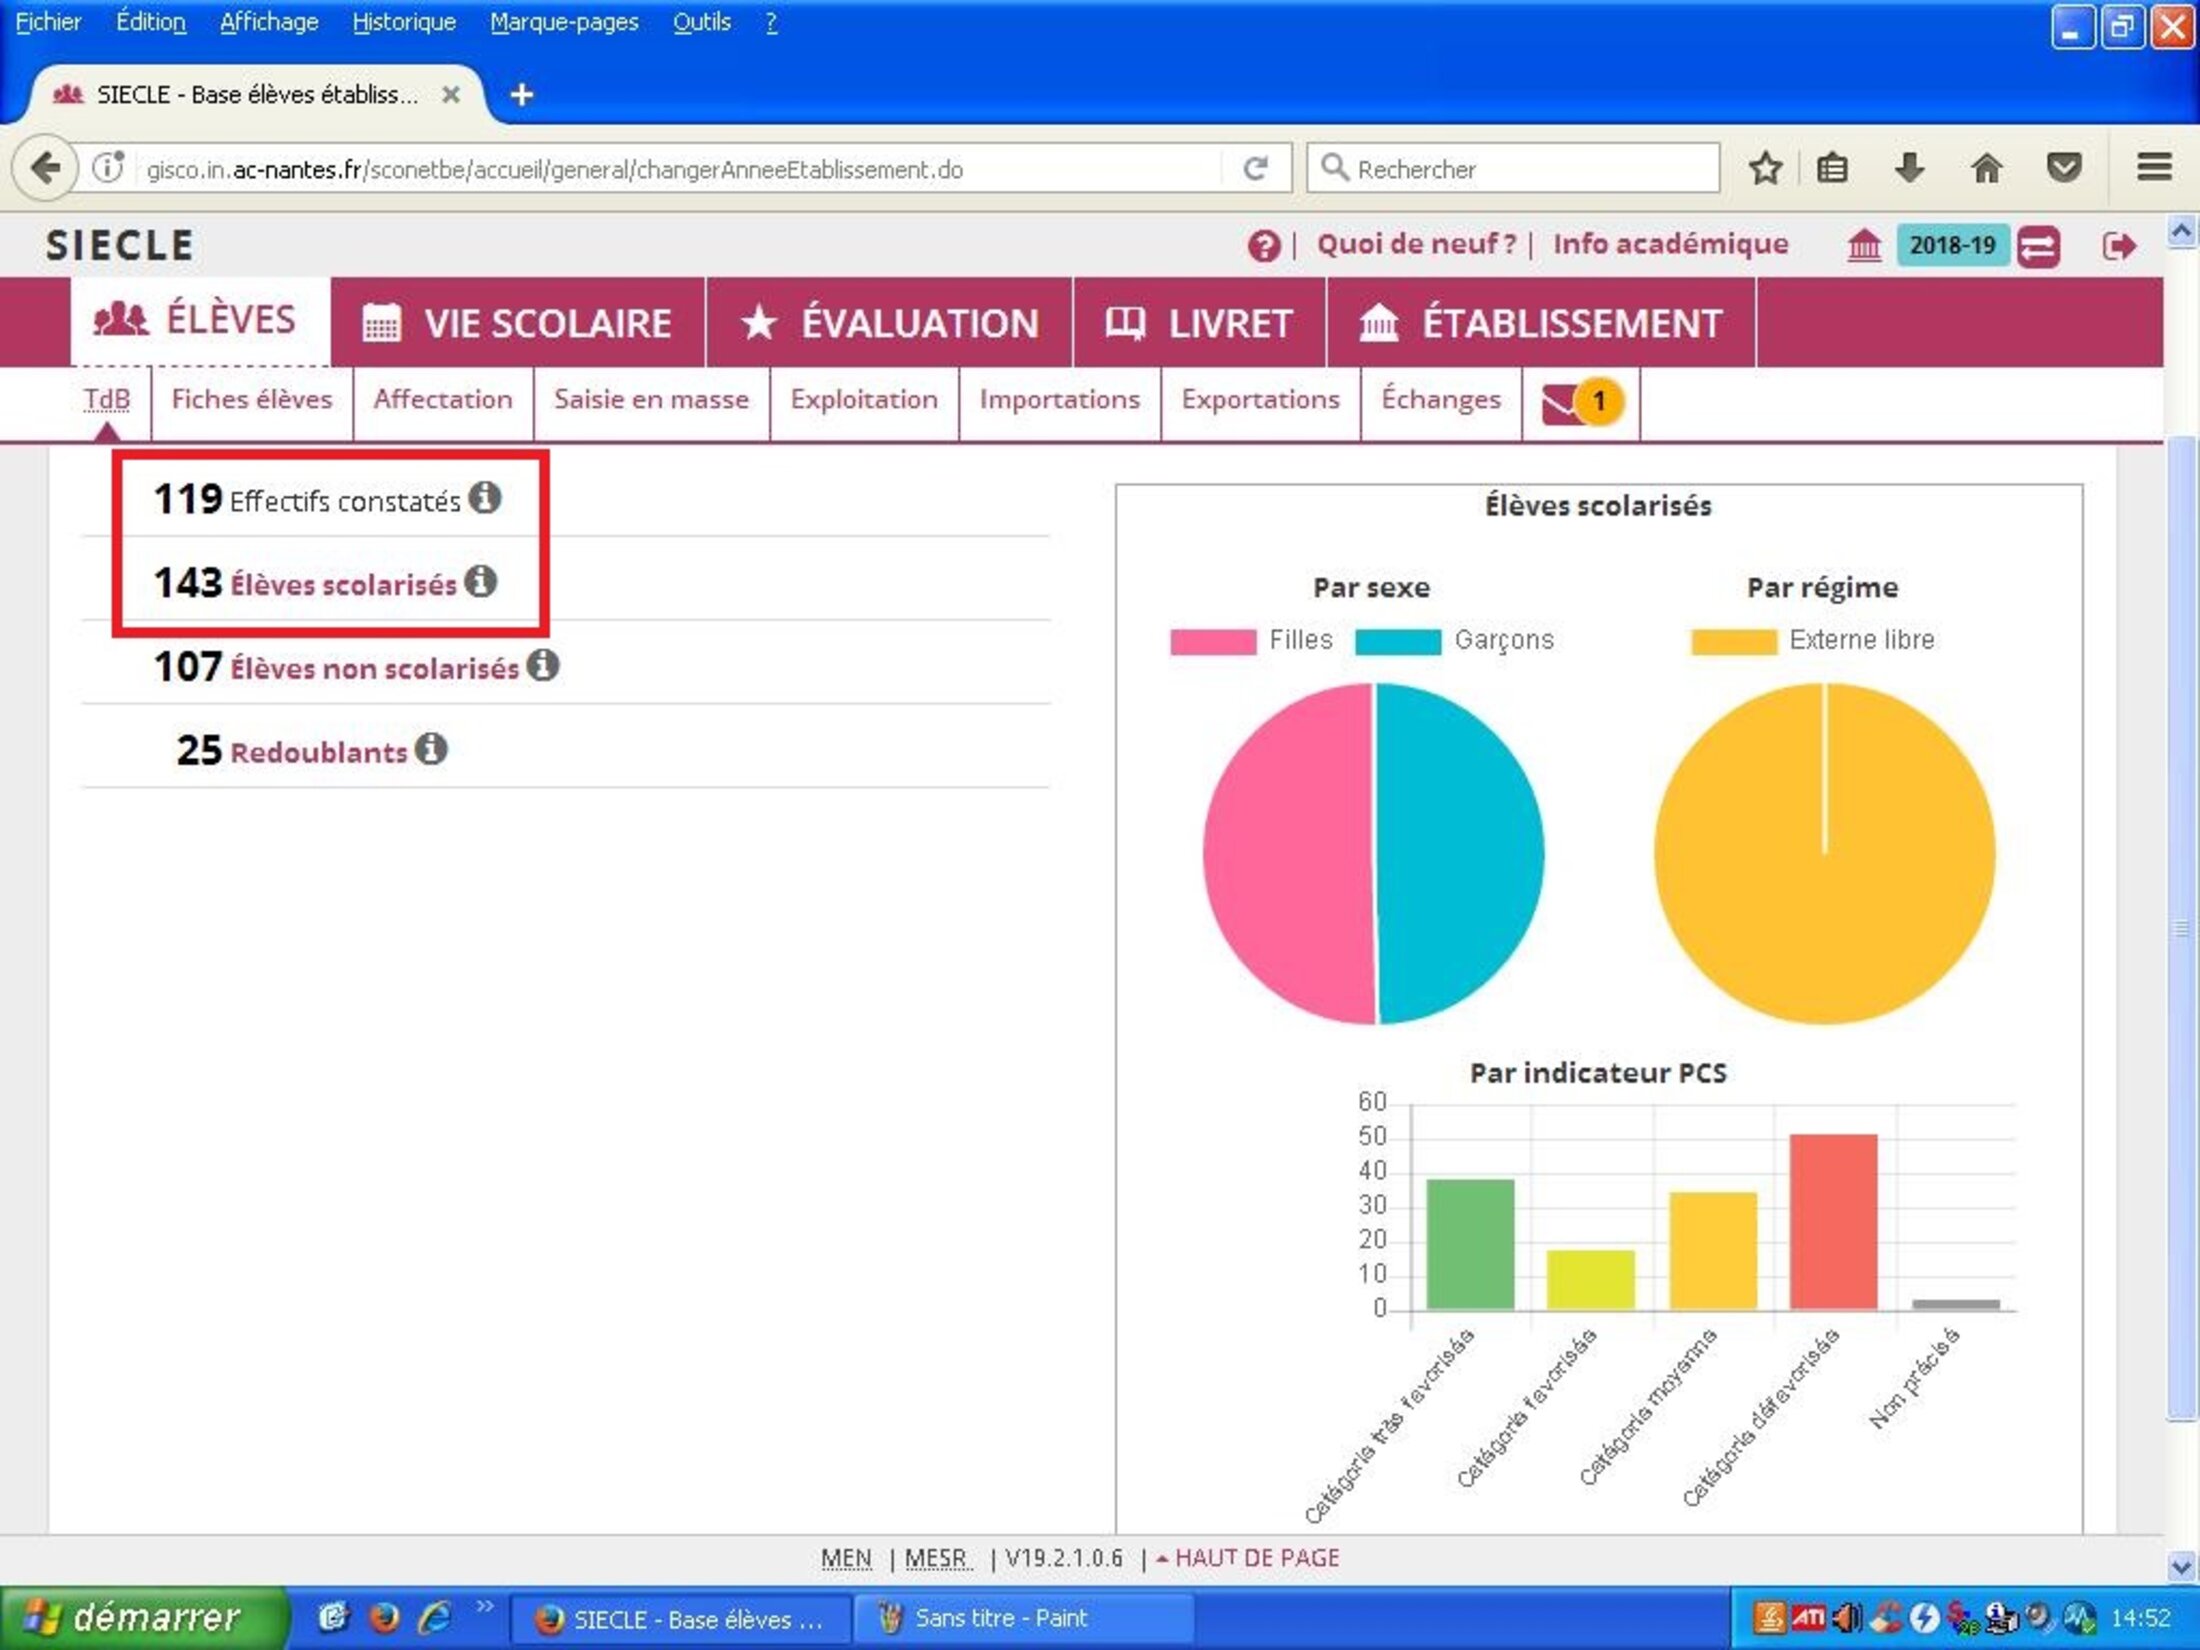Open the Firefox hamburger menu
This screenshot has width=2200, height=1650.
(2154, 167)
